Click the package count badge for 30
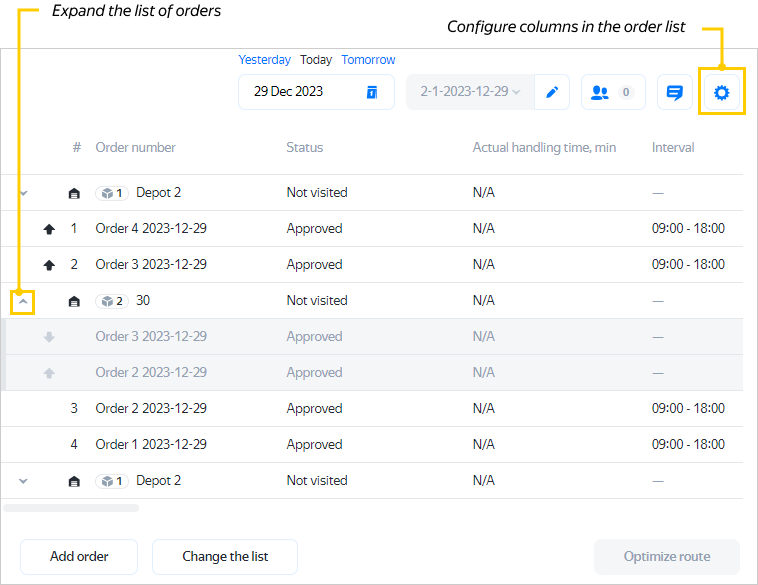This screenshot has height=585, width=758. pos(111,301)
